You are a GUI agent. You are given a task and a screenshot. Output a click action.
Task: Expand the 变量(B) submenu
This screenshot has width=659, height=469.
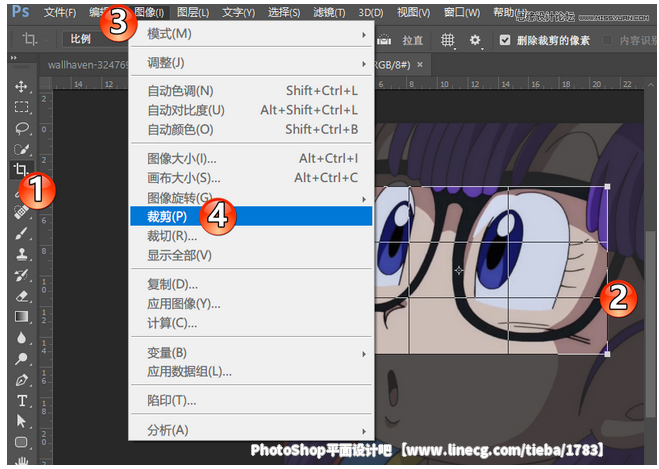coord(251,353)
